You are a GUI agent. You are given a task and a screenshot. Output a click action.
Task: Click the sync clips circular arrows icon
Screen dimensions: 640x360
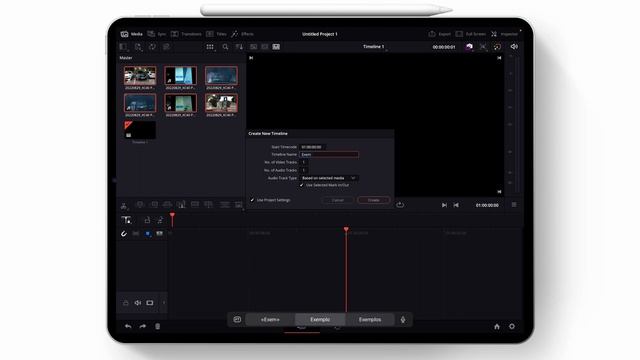coord(152,47)
